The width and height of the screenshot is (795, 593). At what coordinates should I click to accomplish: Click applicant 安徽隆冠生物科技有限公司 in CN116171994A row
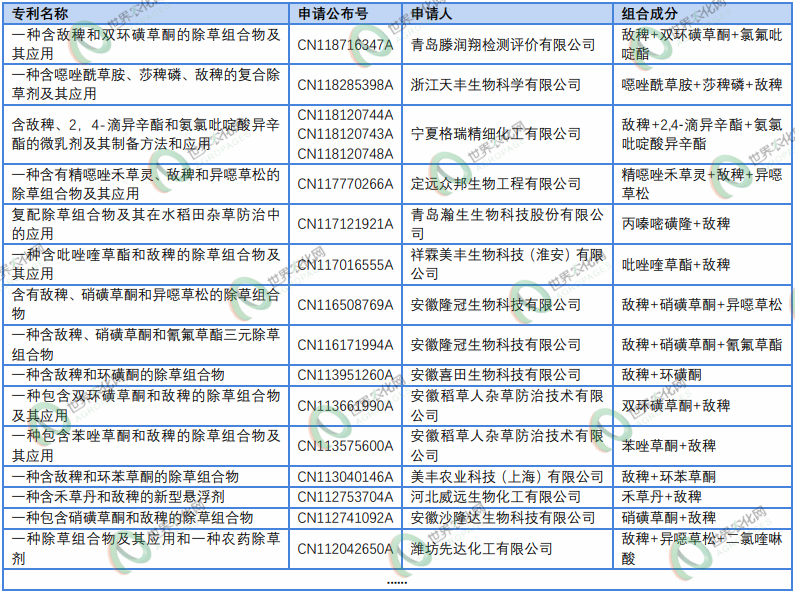[496, 345]
